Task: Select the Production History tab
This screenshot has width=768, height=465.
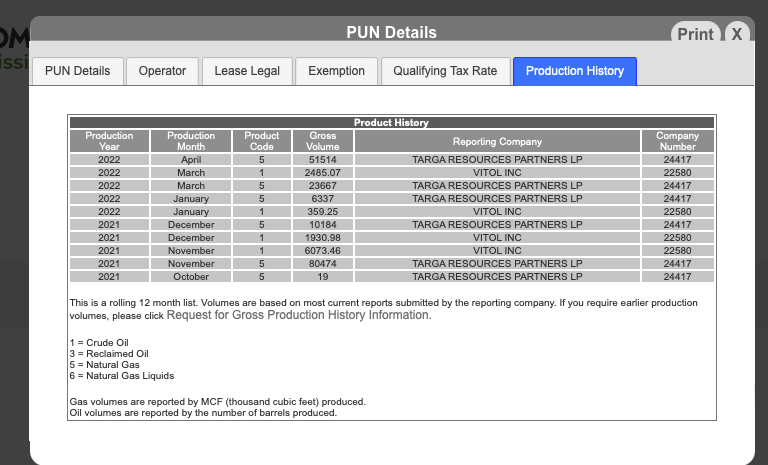Action: pos(575,71)
